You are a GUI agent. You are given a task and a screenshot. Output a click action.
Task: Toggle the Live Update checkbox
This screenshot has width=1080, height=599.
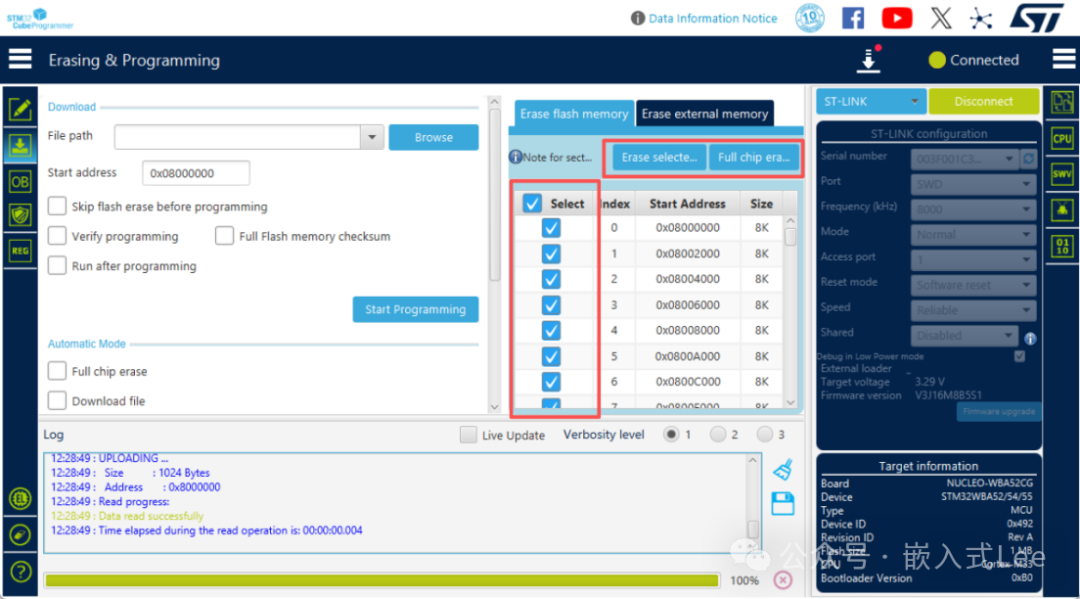point(468,434)
